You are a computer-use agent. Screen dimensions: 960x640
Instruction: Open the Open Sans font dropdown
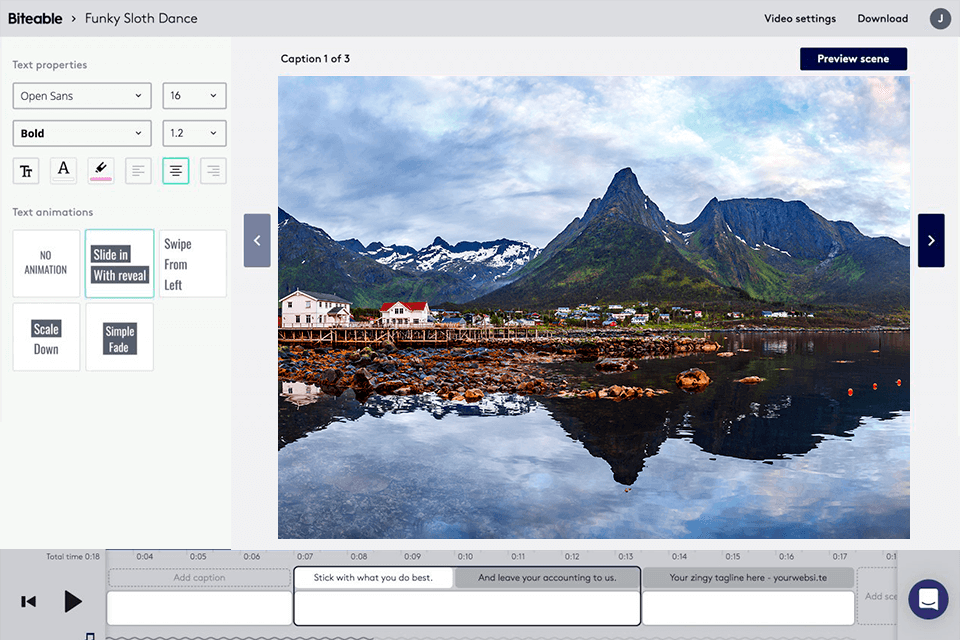coord(81,95)
